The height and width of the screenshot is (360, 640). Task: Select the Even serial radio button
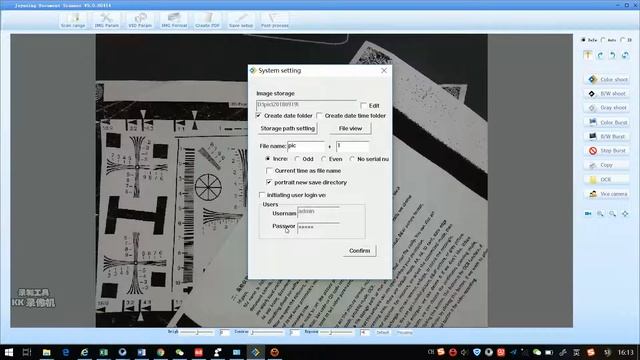click(x=324, y=159)
